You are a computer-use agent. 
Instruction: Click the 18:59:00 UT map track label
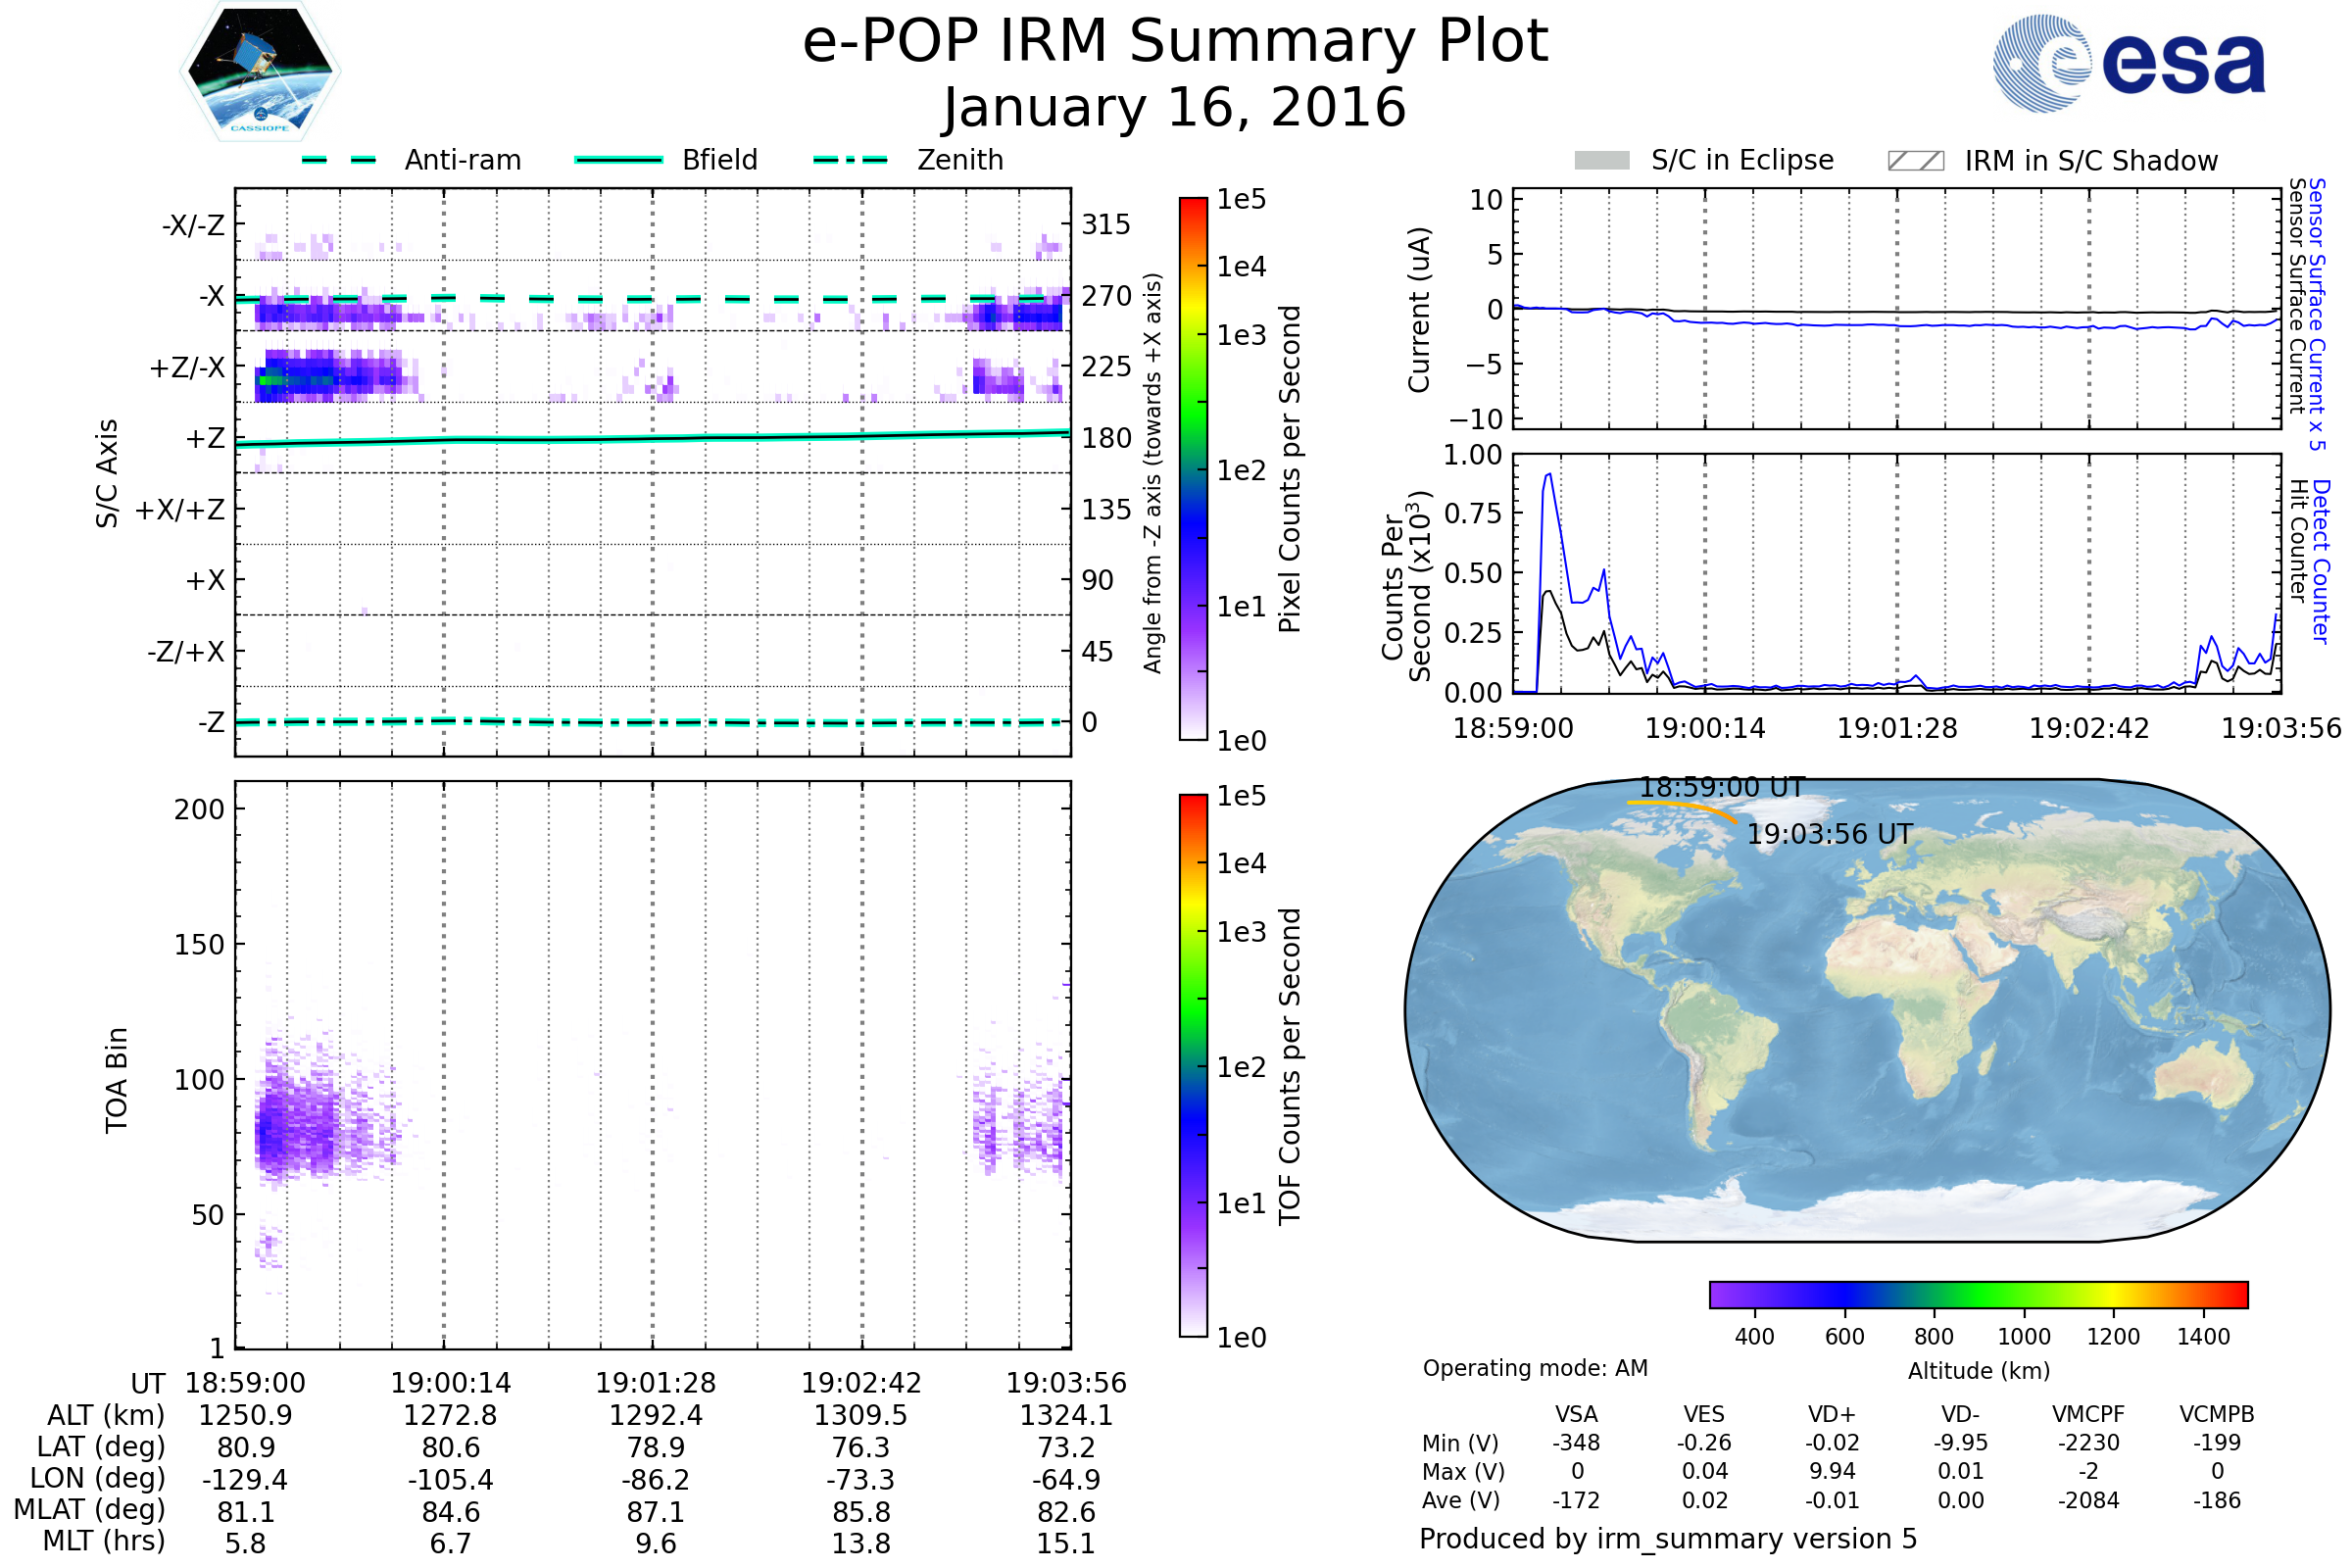tap(1721, 787)
